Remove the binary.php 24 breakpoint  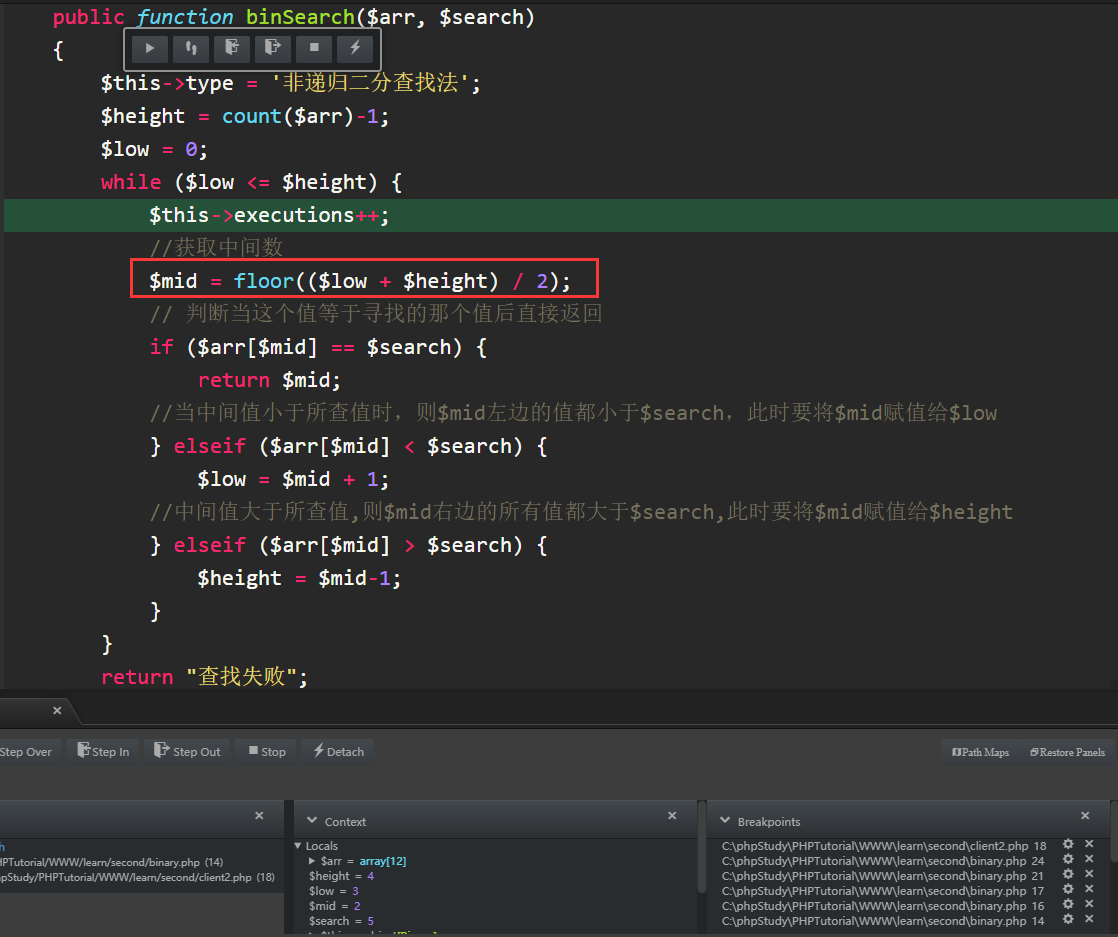(x=1089, y=859)
